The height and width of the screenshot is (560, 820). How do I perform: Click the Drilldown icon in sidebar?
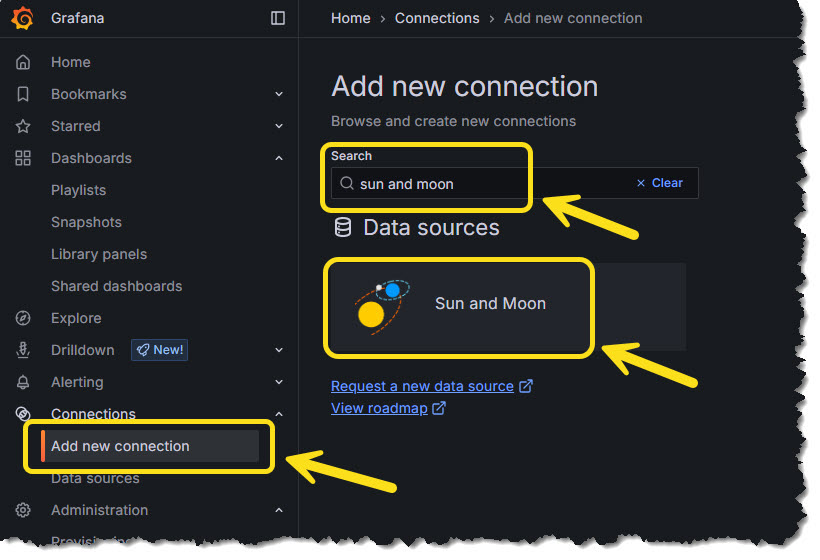pyautogui.click(x=23, y=350)
